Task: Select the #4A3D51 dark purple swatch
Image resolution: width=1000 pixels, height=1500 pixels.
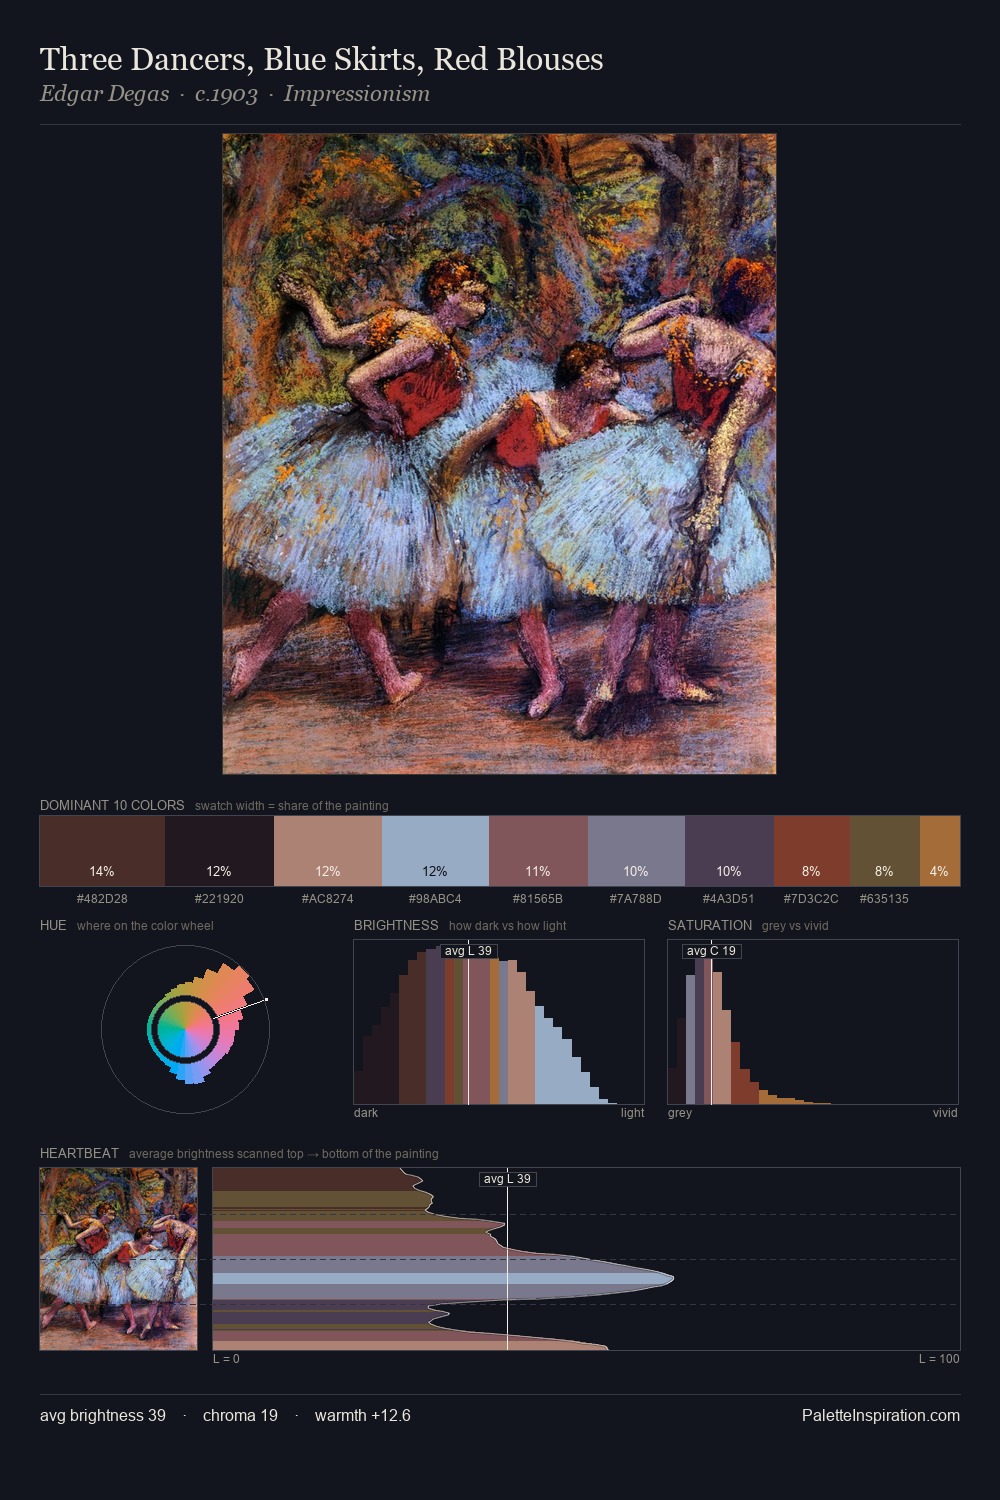Action: (x=729, y=851)
